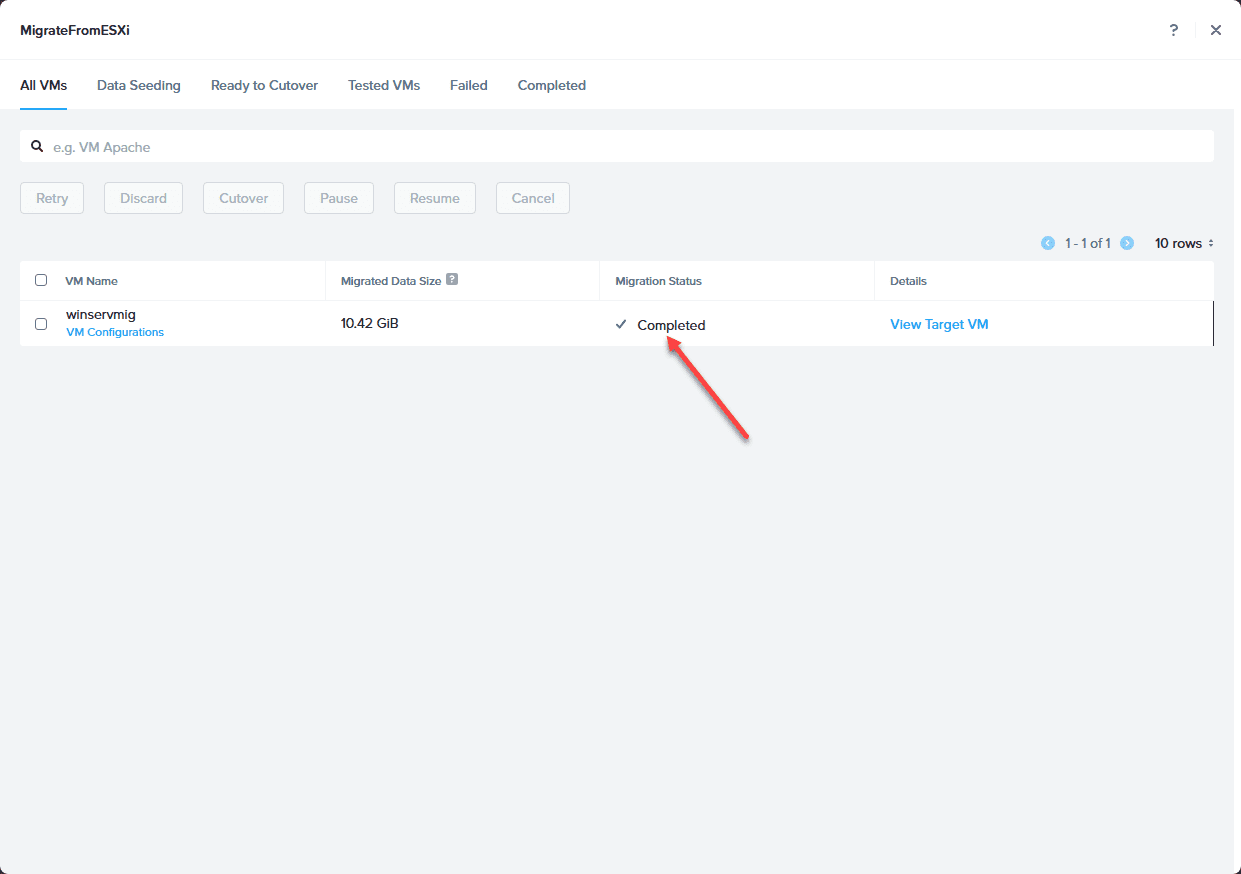Click the search magnifier icon
1241x874 pixels.
[x=37, y=146]
